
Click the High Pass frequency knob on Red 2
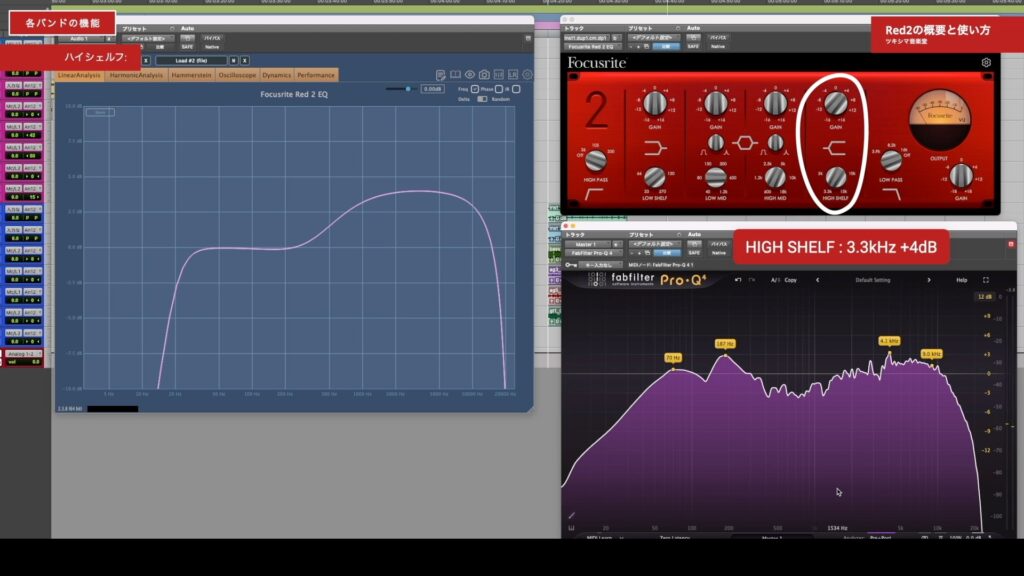tap(596, 160)
